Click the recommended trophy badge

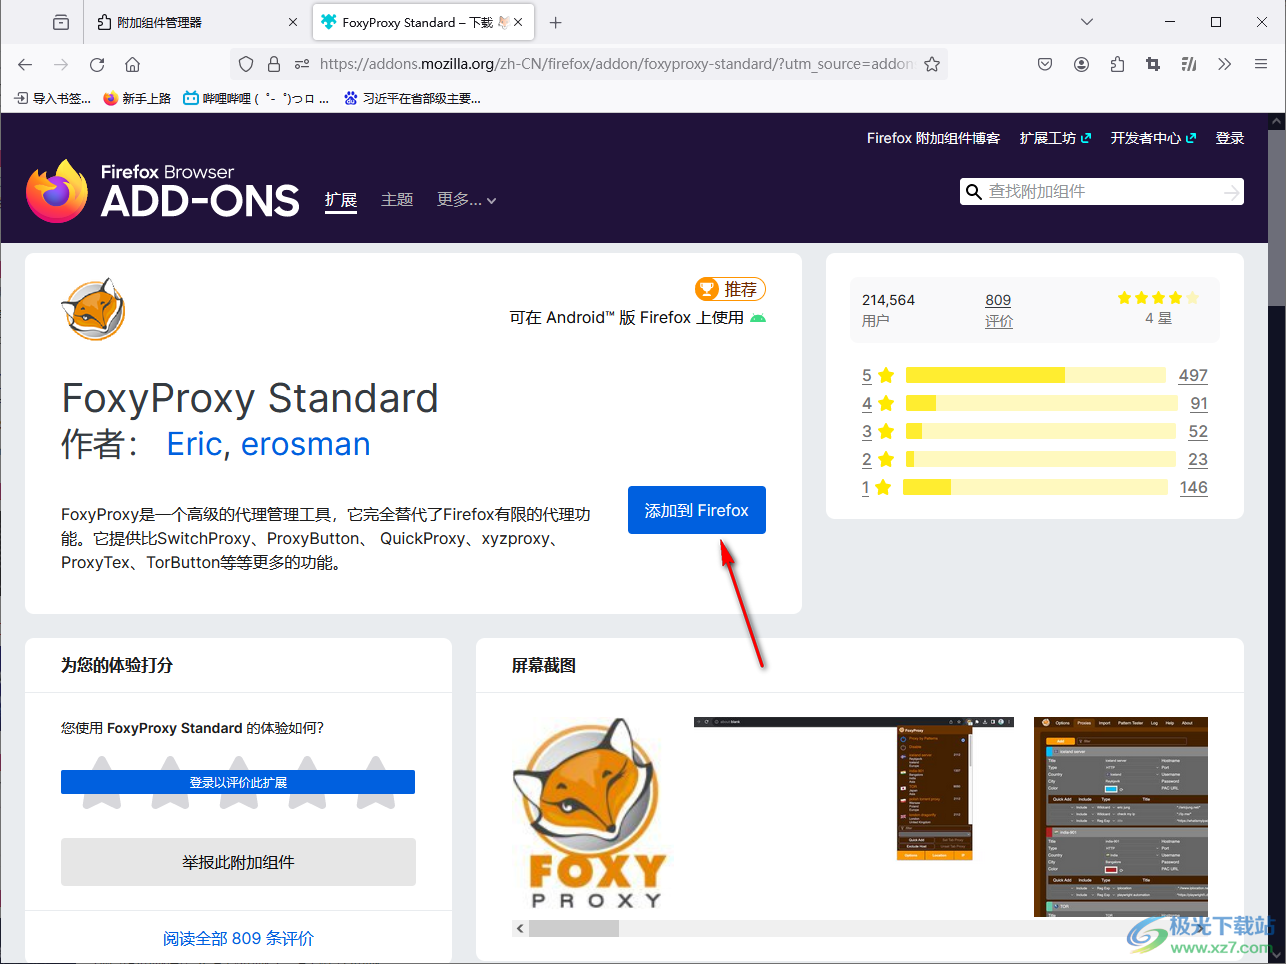coord(730,289)
